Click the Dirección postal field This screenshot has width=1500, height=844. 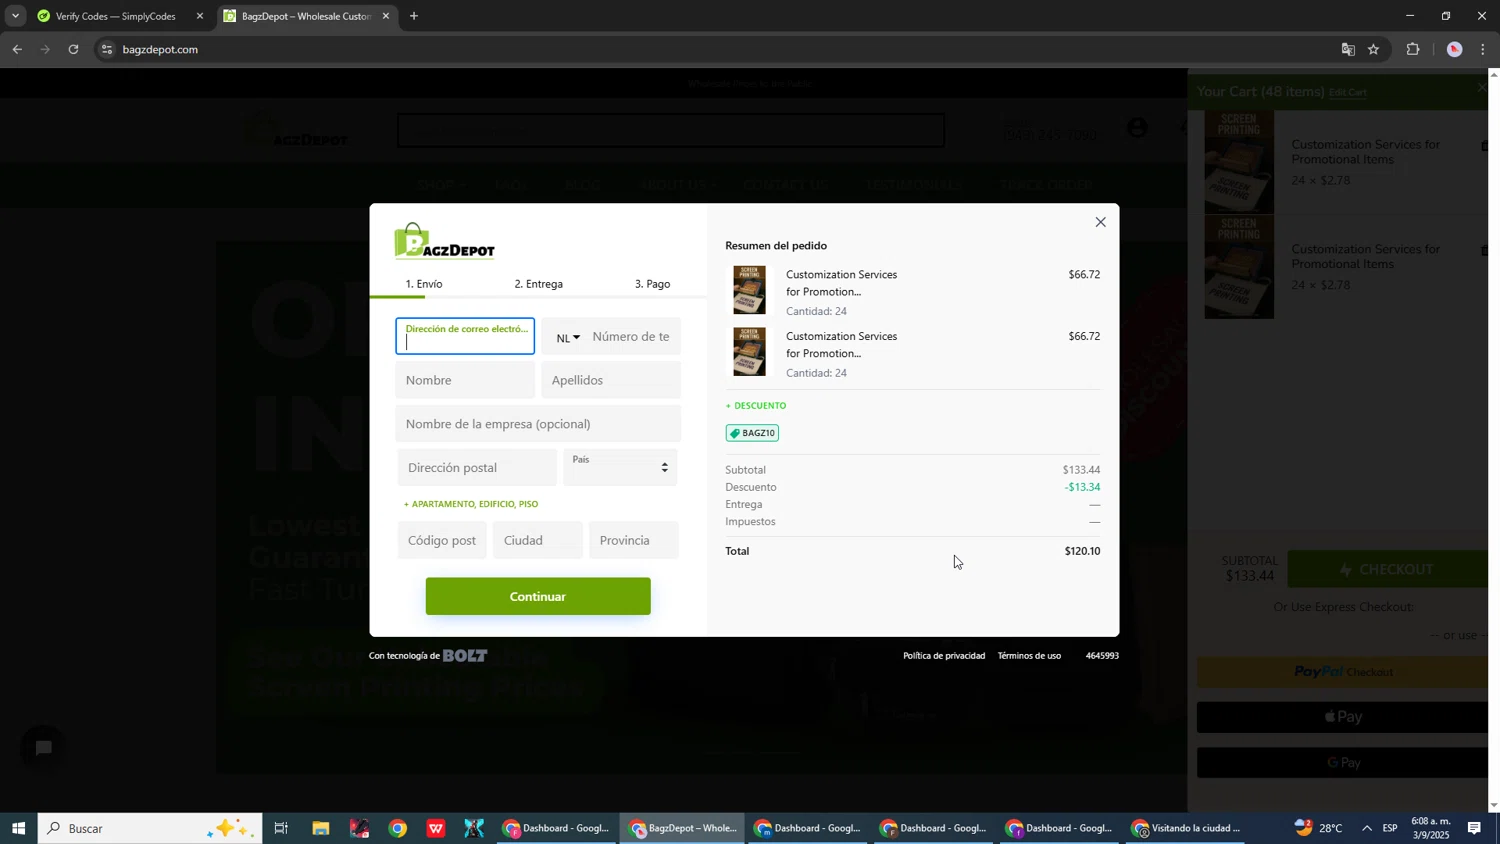[x=476, y=467]
